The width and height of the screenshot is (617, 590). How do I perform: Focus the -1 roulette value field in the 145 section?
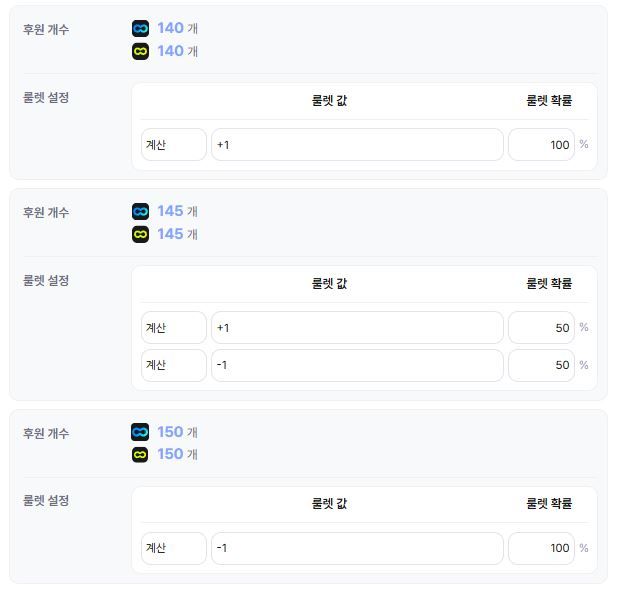(x=356, y=365)
